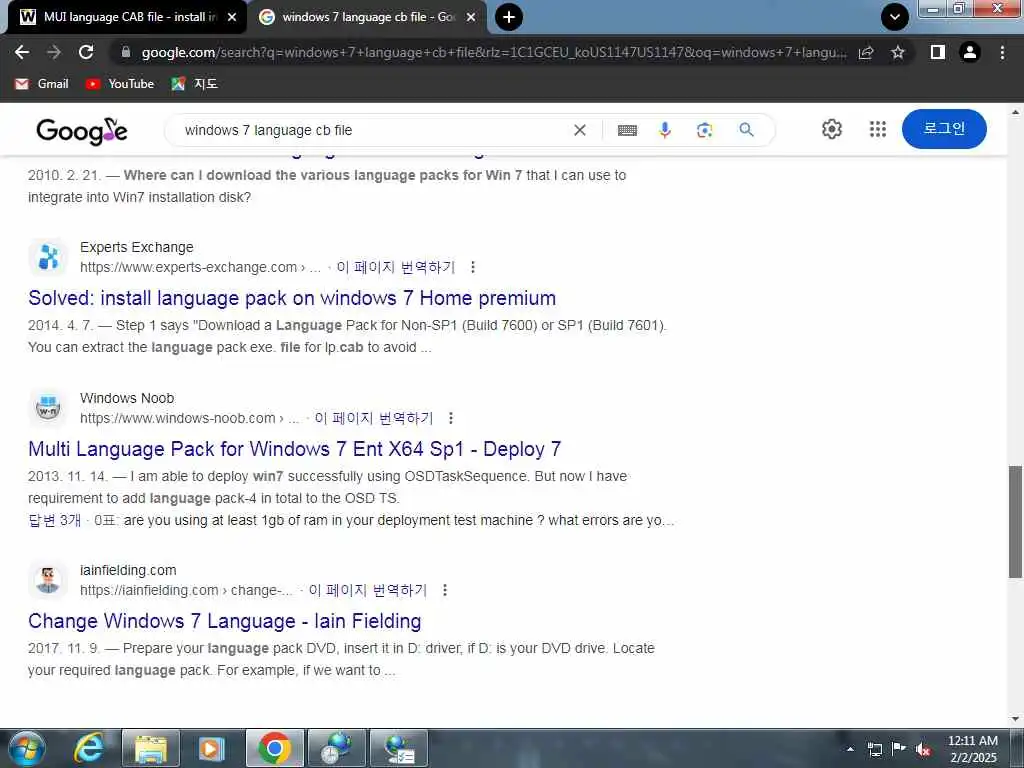
Task: Click the 로그인 sign-in button
Action: (x=944, y=129)
